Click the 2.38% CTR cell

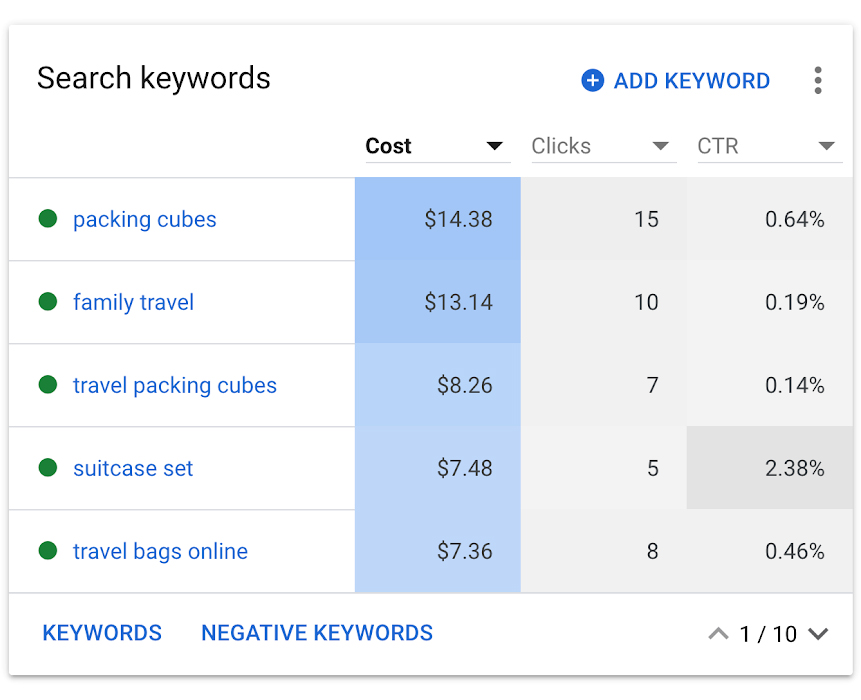pyautogui.click(x=769, y=468)
